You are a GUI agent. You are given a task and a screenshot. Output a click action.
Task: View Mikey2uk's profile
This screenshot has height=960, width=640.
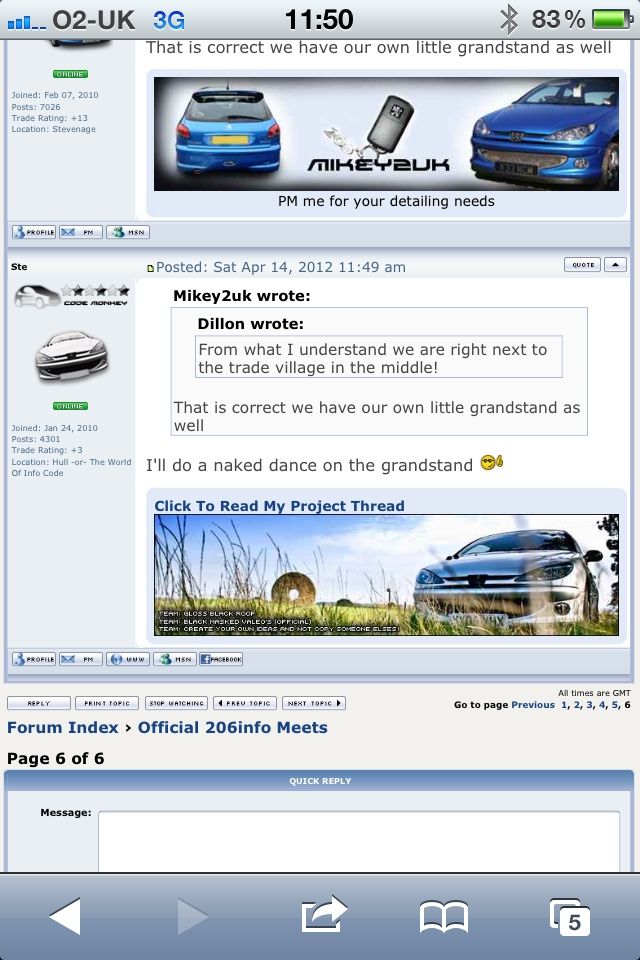pos(34,232)
